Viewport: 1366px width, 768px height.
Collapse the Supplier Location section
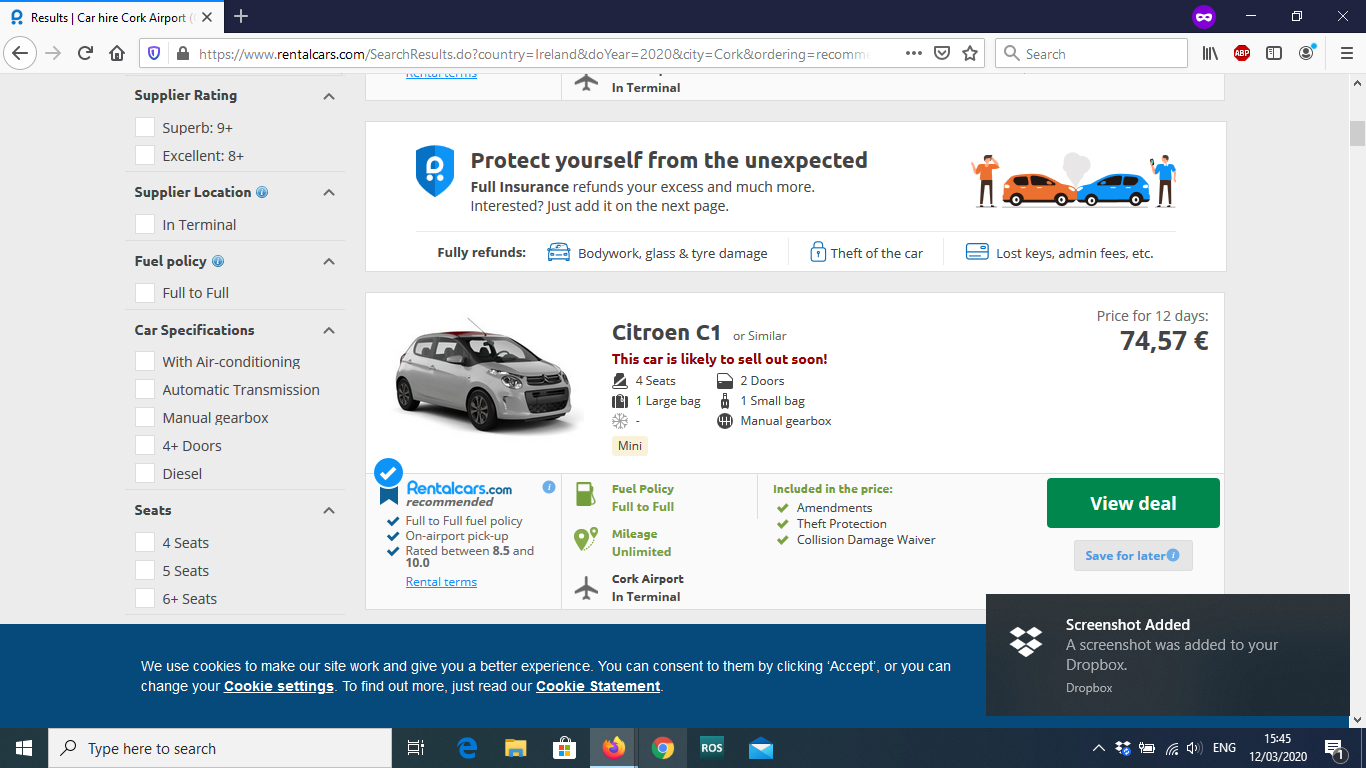pos(328,192)
